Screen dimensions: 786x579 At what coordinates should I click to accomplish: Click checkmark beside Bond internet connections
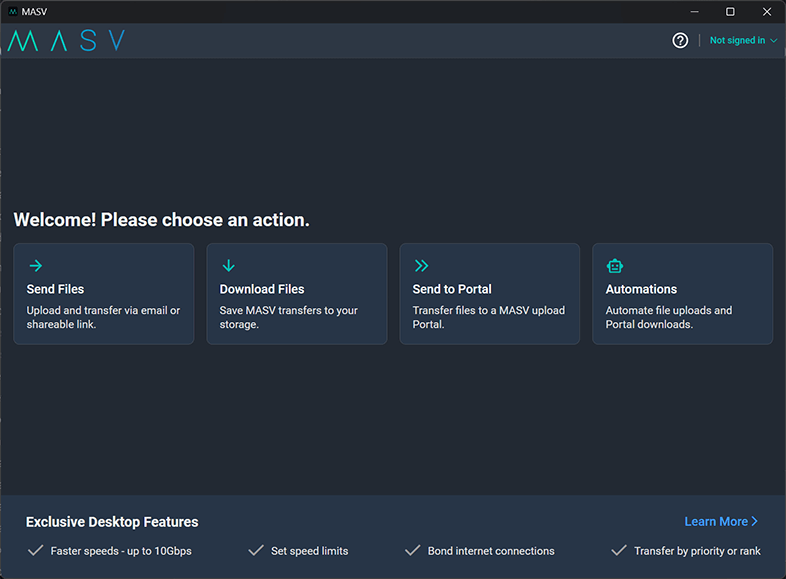coord(413,550)
